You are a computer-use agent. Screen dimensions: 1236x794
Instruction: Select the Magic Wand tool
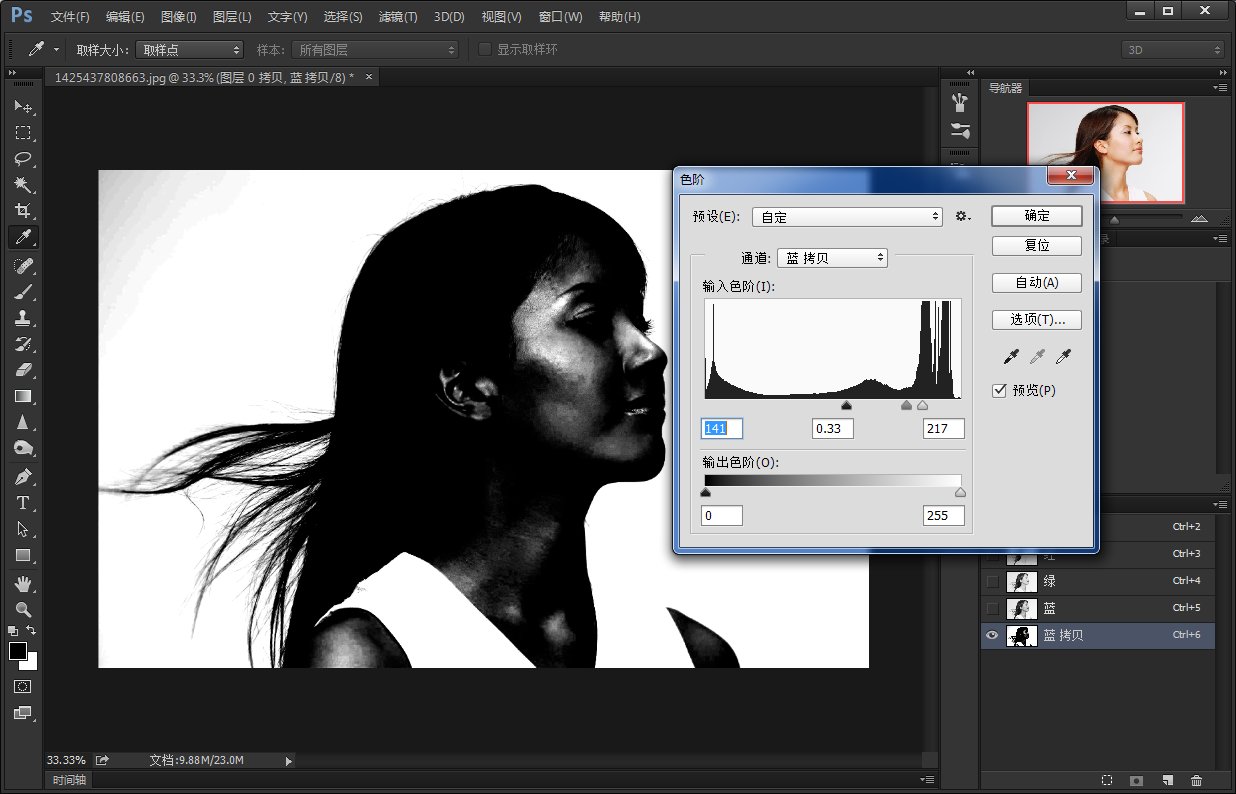tap(23, 185)
